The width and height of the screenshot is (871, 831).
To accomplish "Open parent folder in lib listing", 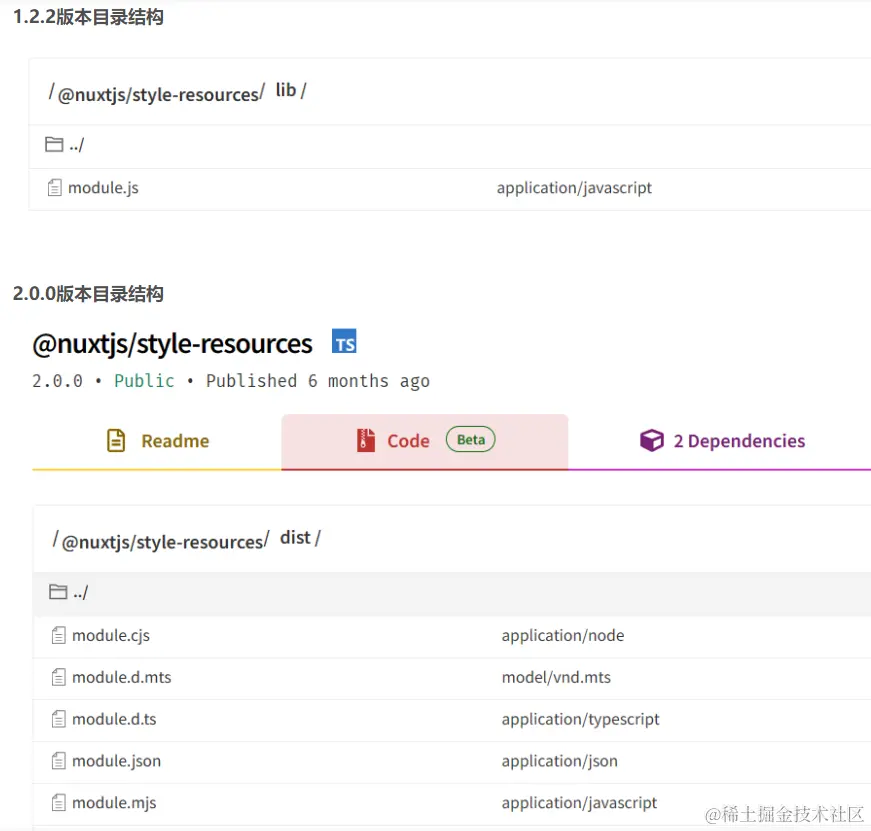I will point(77,145).
